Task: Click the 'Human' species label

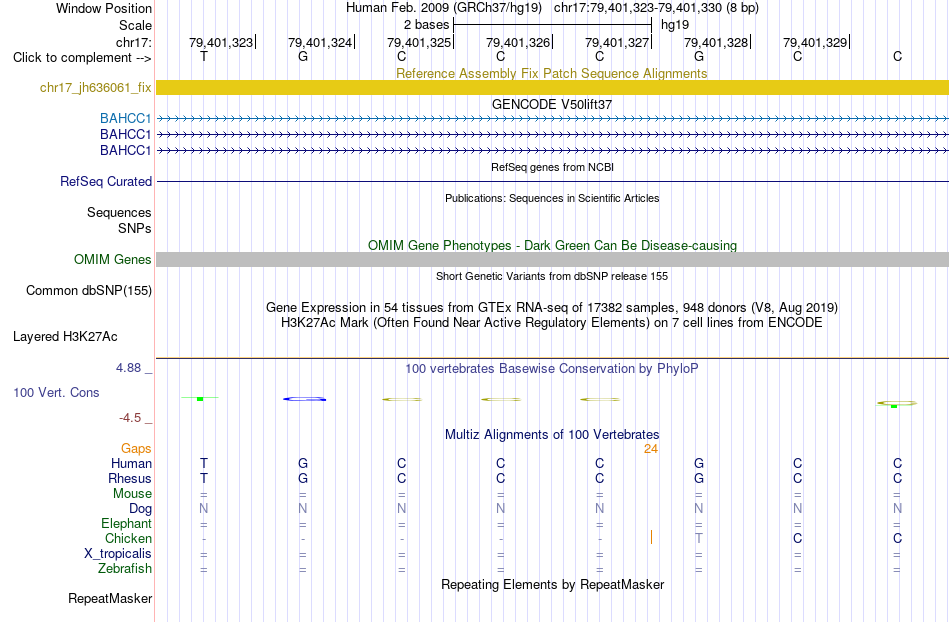Action: 131,463
